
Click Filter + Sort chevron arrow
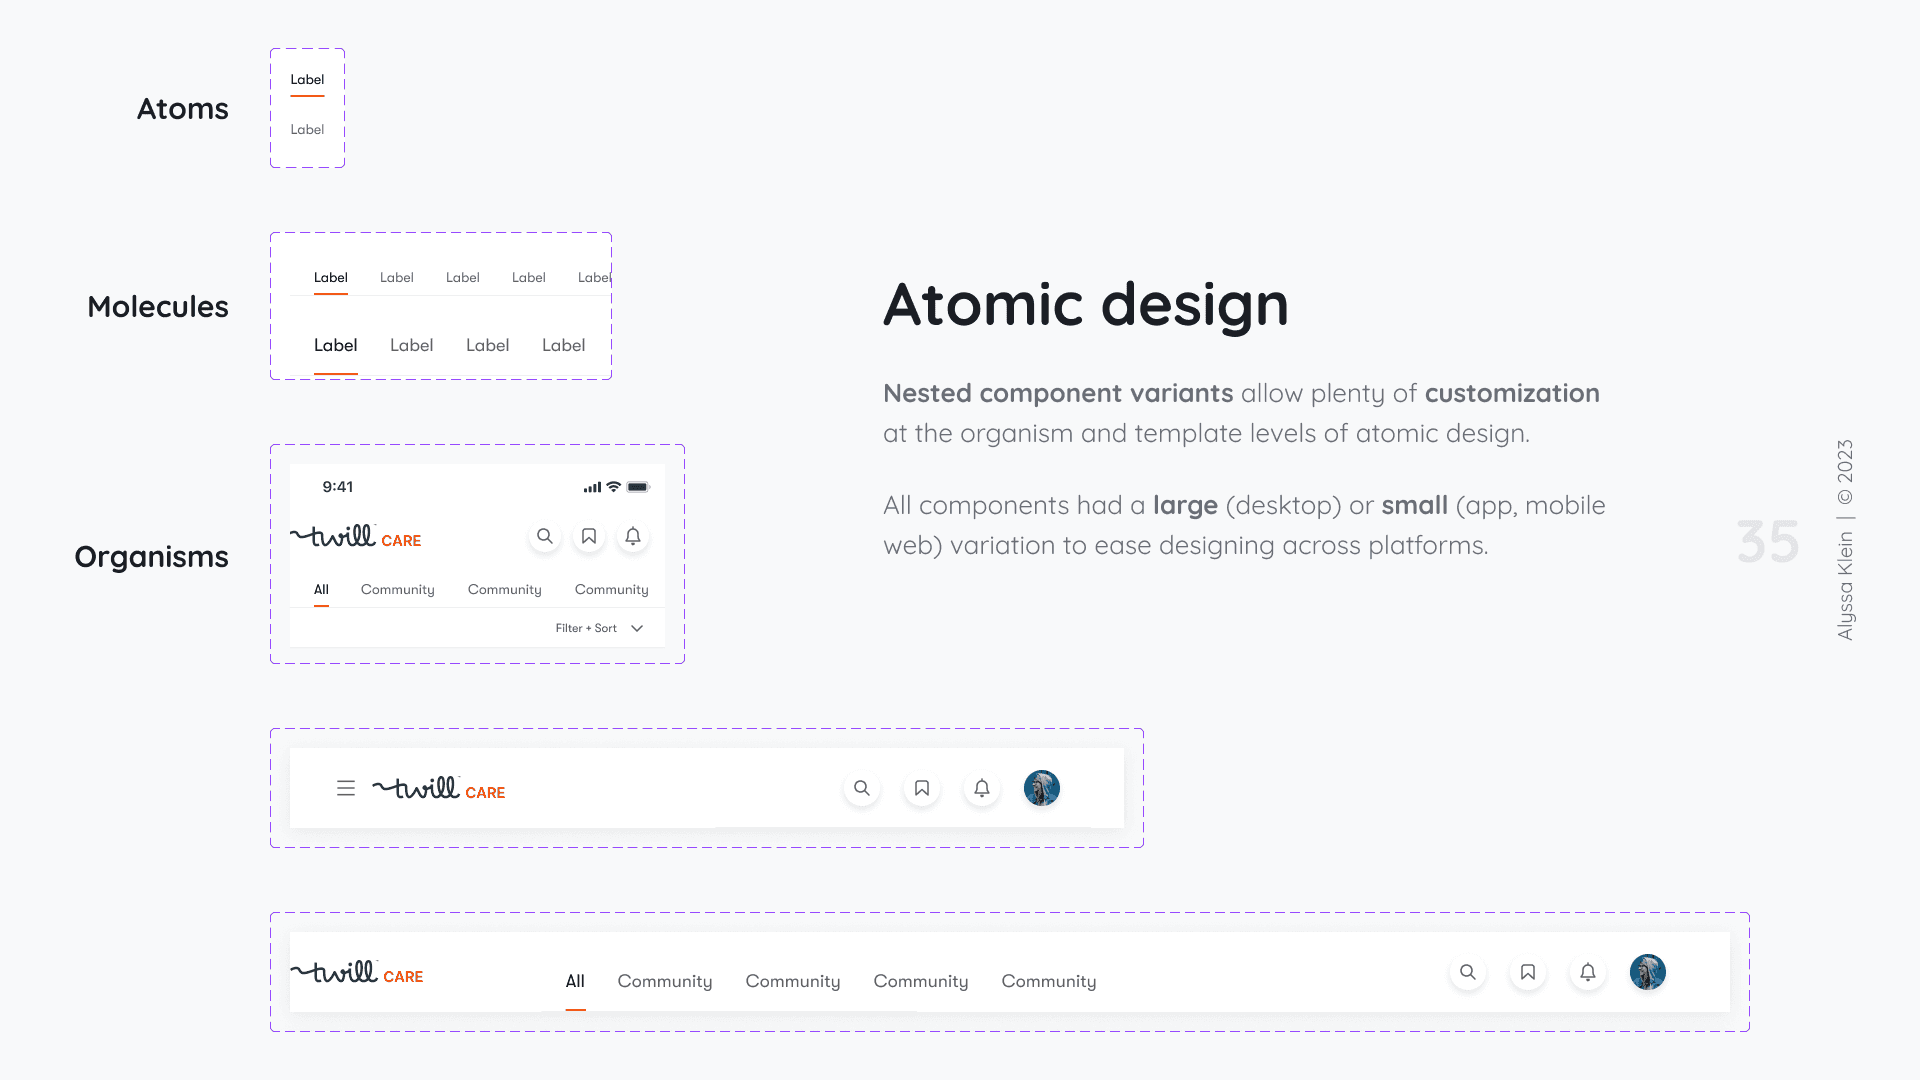pyautogui.click(x=637, y=629)
